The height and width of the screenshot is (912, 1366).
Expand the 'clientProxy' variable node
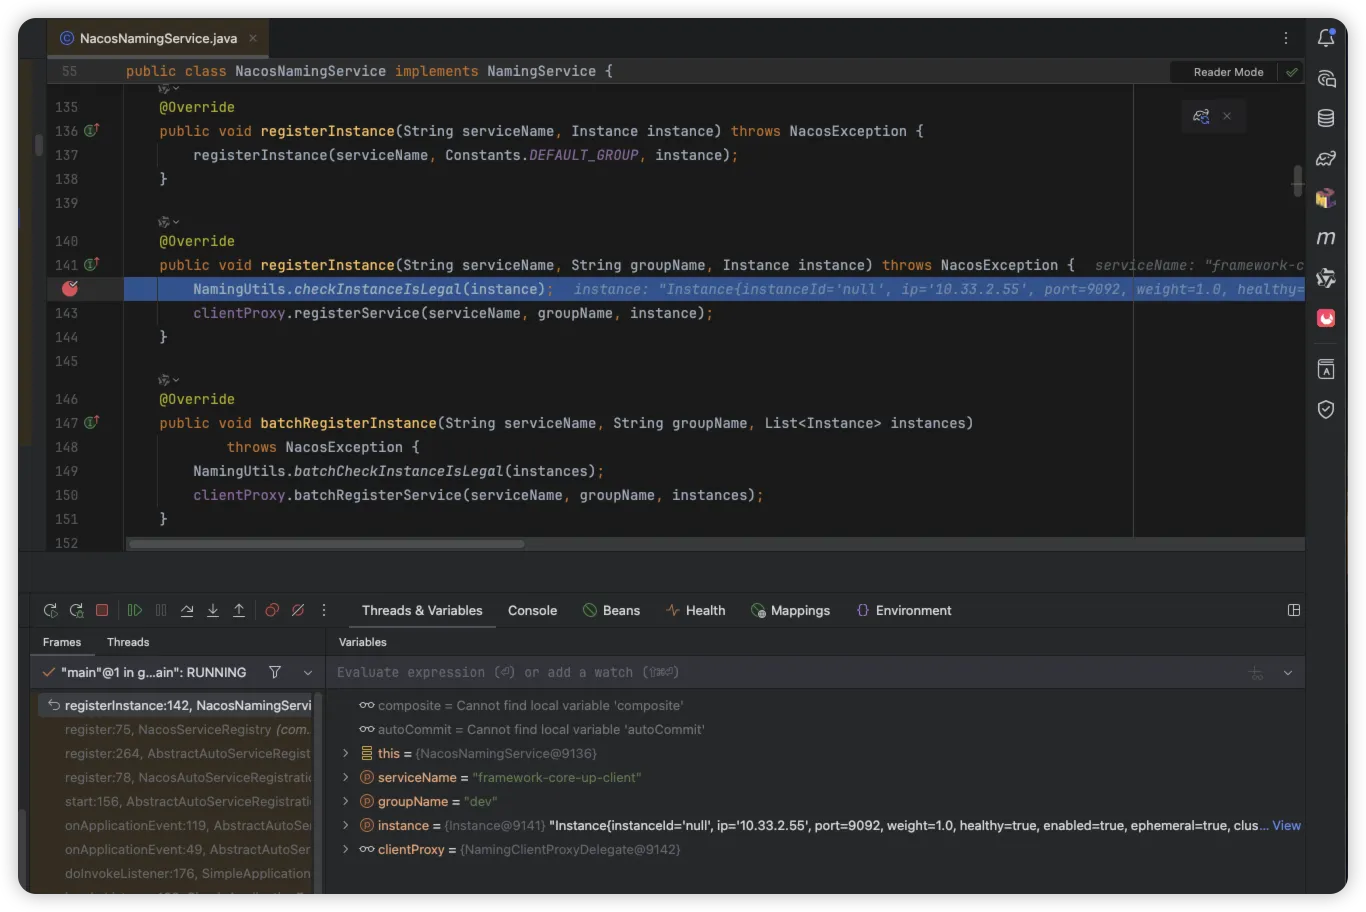pos(346,850)
